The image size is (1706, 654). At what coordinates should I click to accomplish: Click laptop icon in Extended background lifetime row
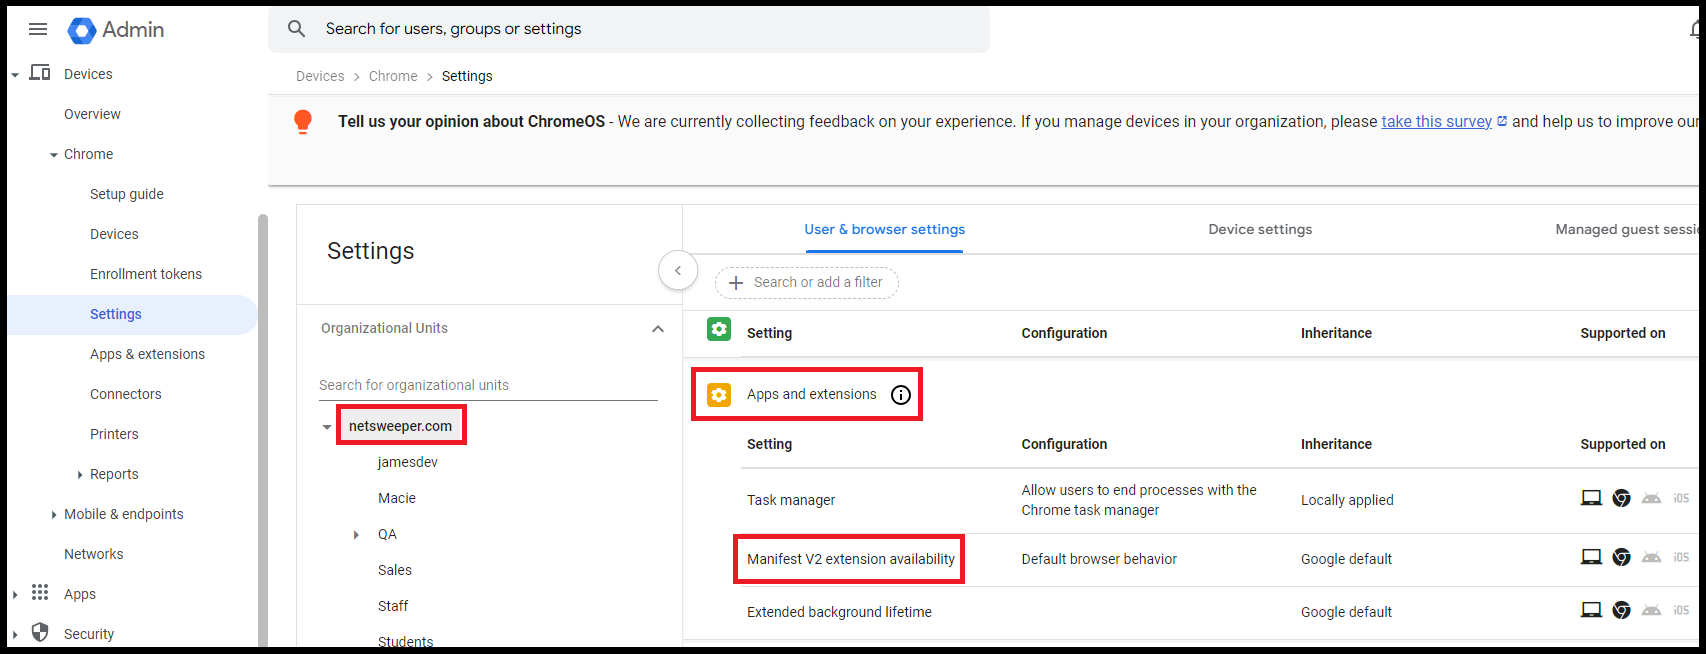pyautogui.click(x=1591, y=610)
